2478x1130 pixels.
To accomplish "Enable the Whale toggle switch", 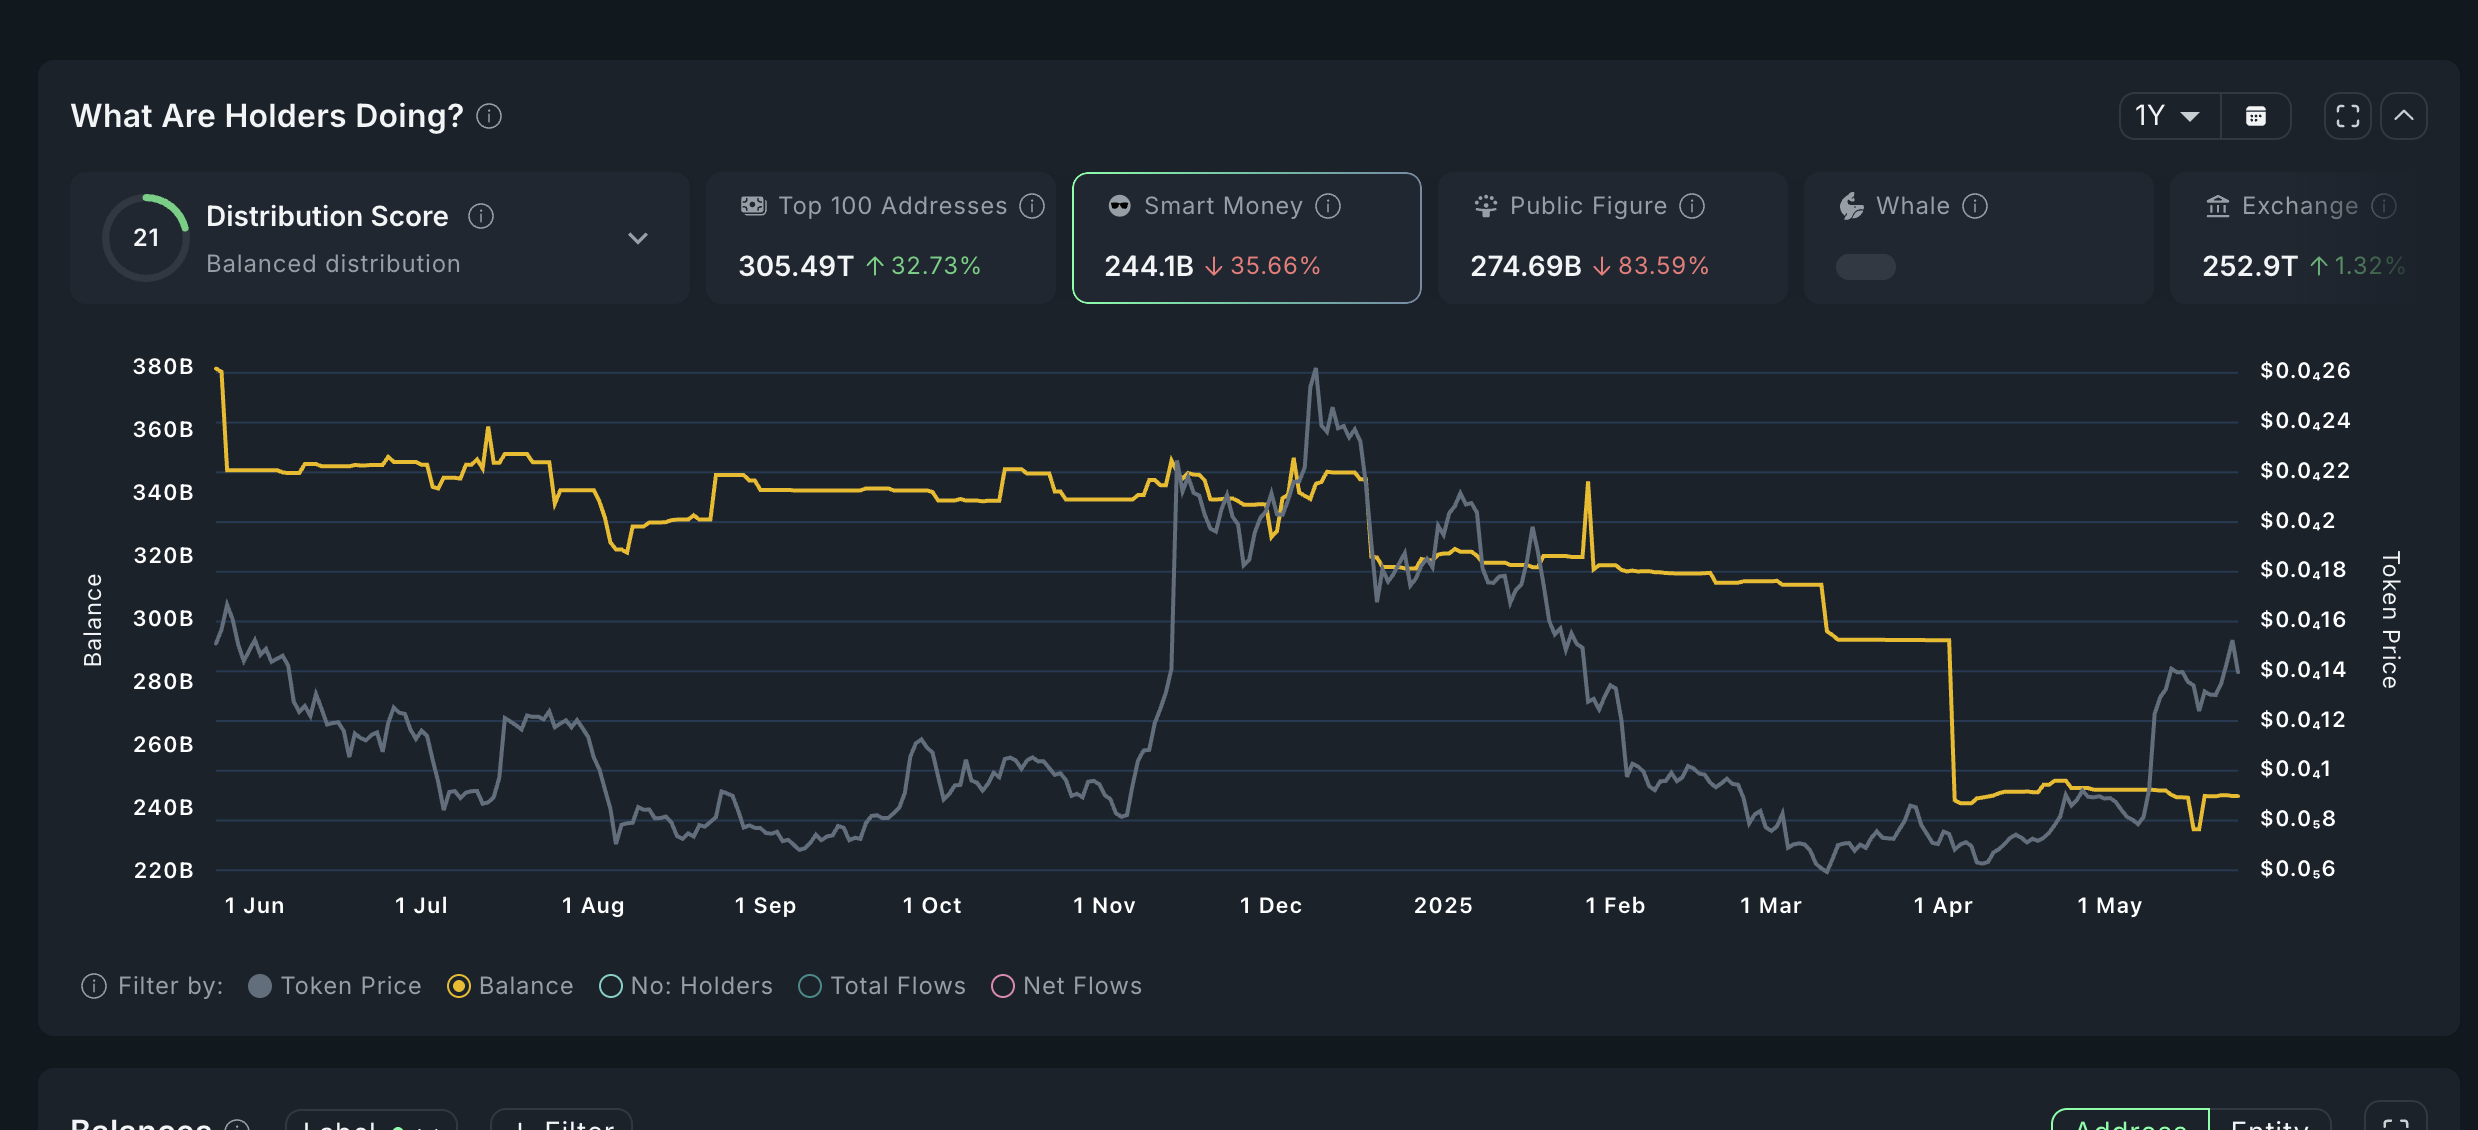I will (x=1864, y=267).
